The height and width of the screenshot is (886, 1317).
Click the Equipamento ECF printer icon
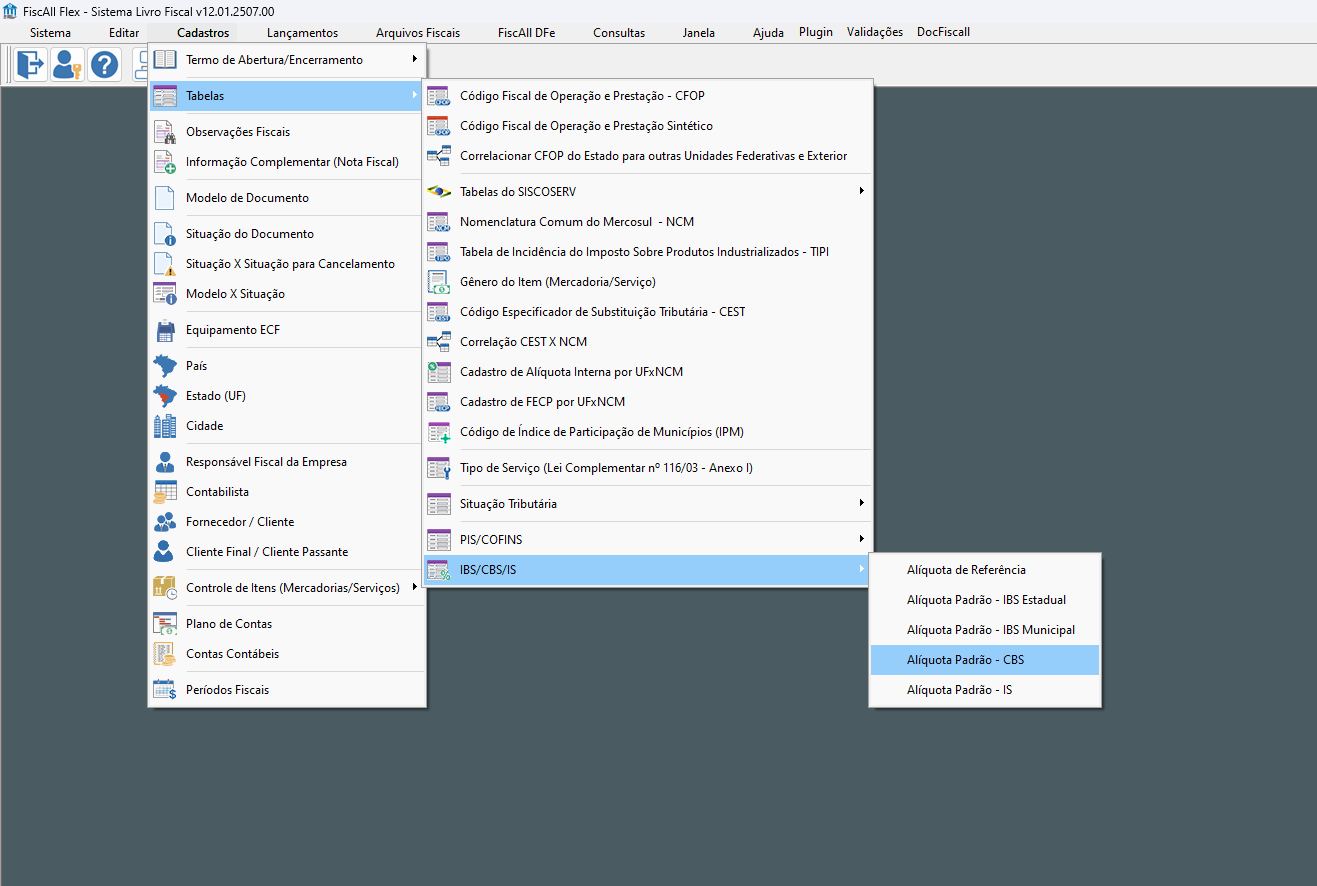click(165, 330)
